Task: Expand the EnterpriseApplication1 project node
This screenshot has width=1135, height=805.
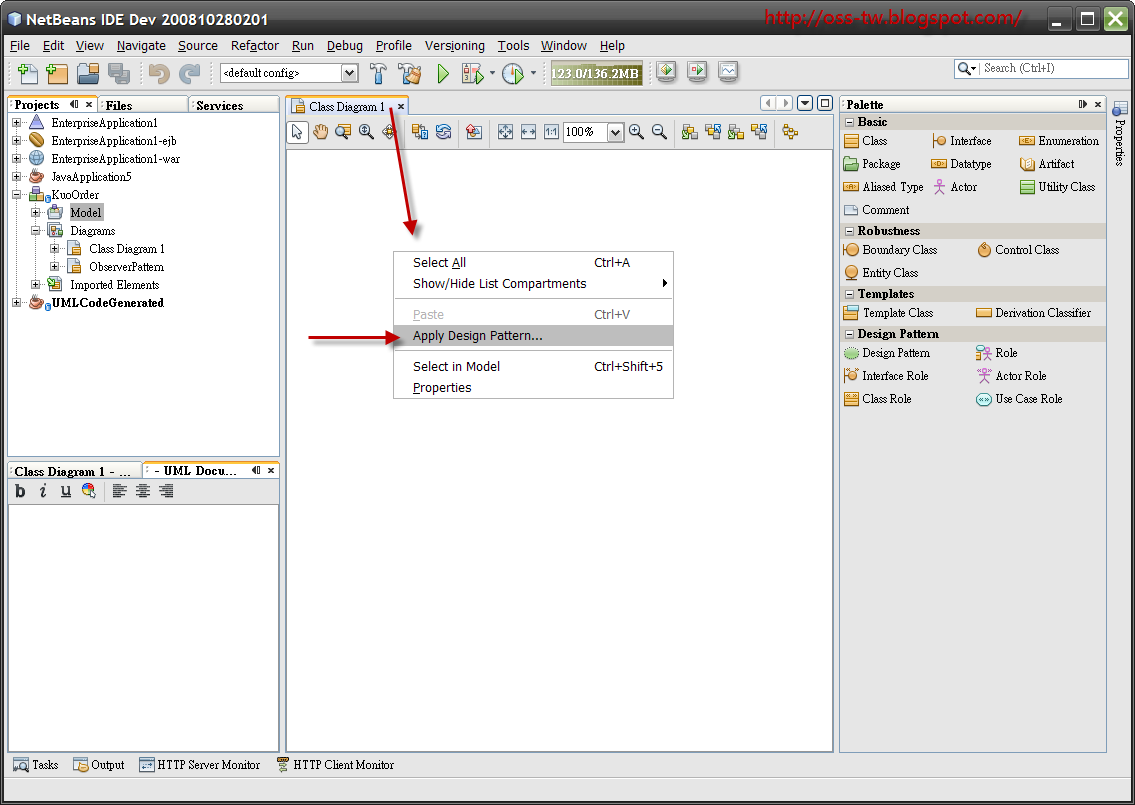Action: tap(17, 123)
